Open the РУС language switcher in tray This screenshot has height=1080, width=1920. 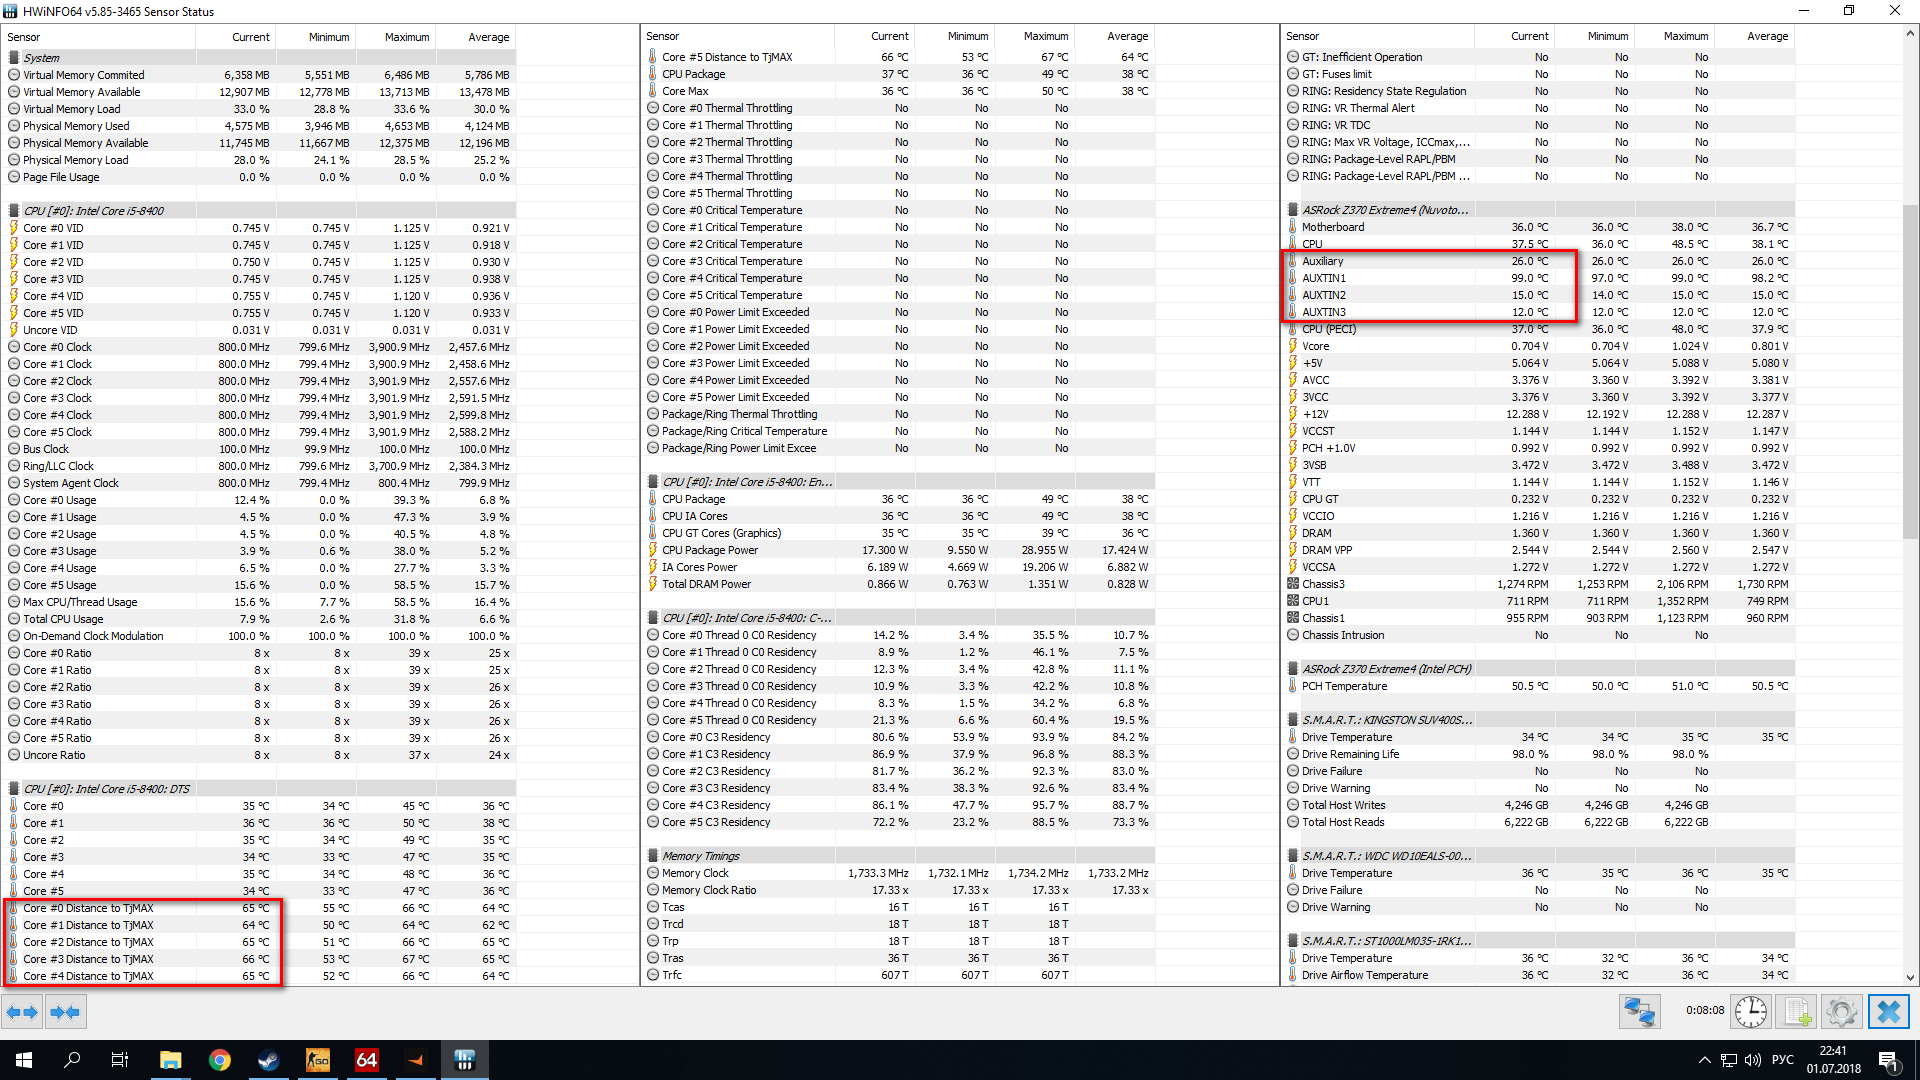[x=1782, y=1060]
